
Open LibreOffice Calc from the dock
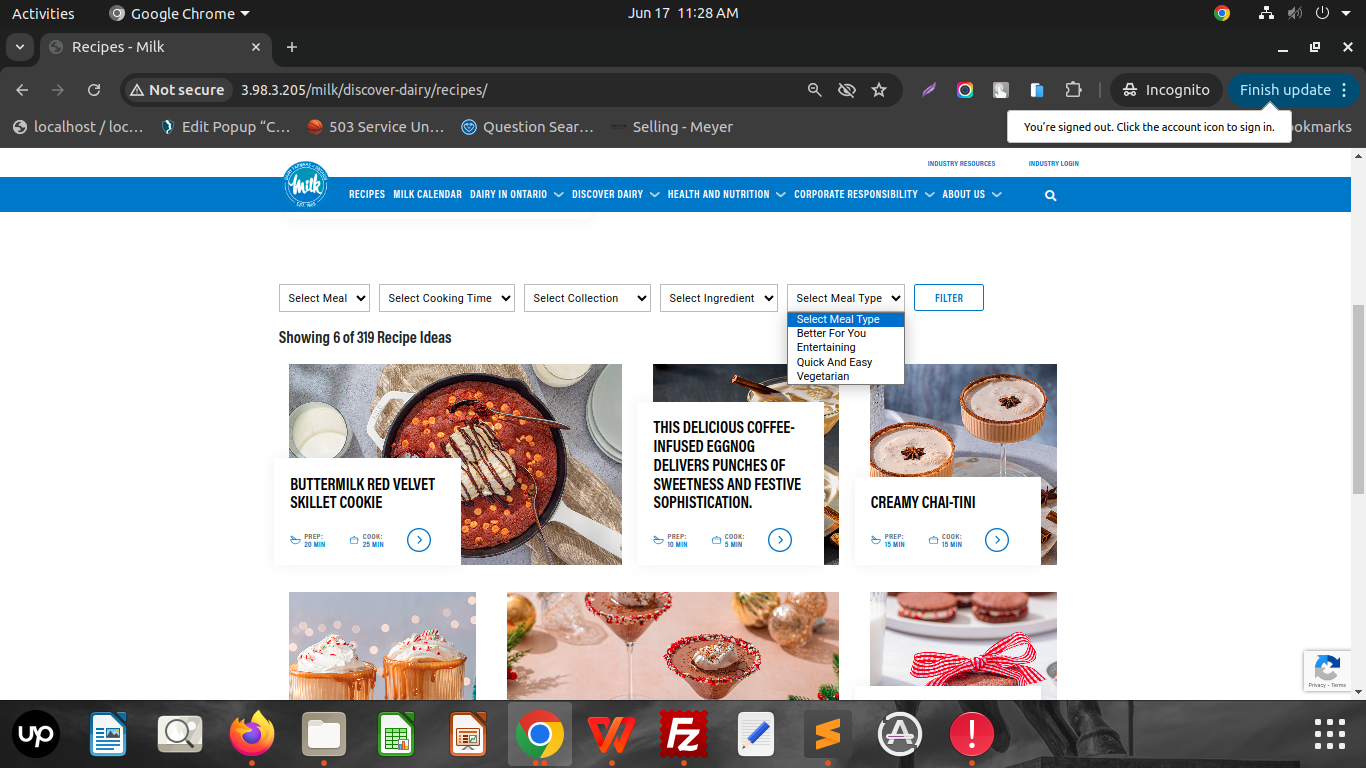click(396, 735)
